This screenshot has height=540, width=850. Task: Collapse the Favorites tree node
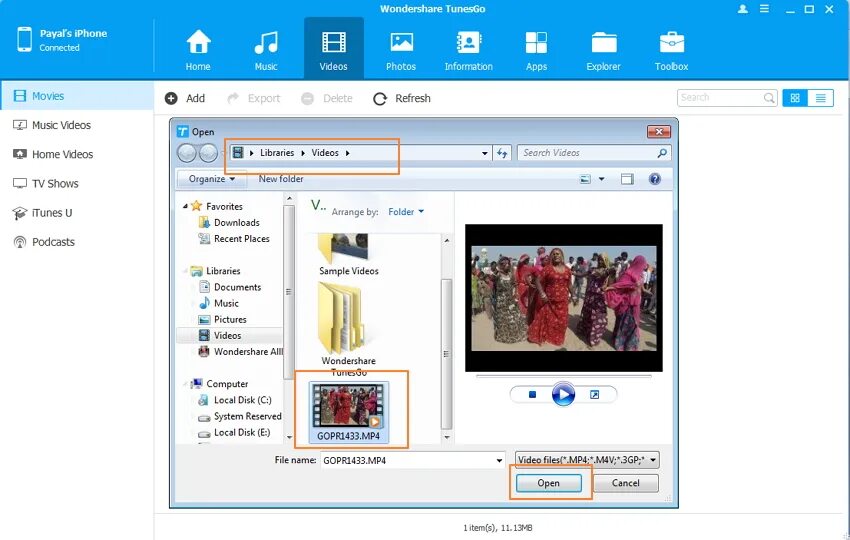(185, 207)
